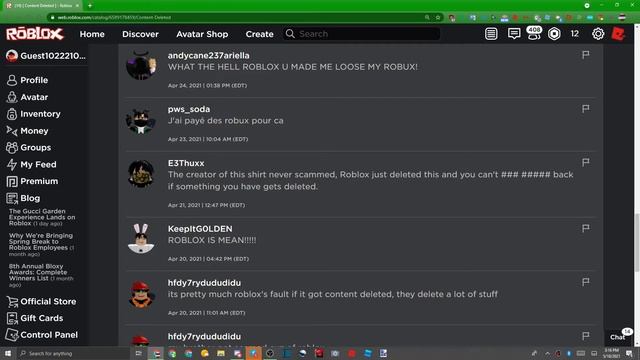The width and height of the screenshot is (640, 360).
Task: Open E3Thuxx's avatar thumbnail
Action: (x=141, y=173)
